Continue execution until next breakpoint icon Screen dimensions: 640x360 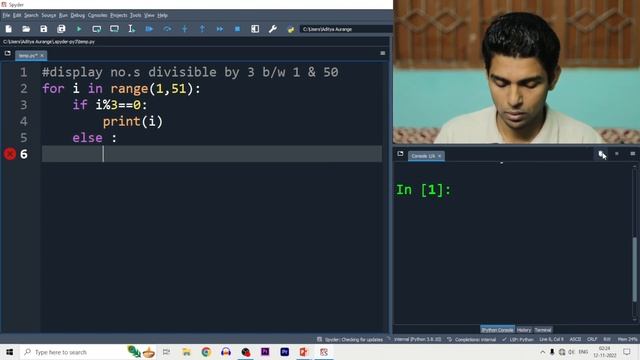click(x=220, y=29)
